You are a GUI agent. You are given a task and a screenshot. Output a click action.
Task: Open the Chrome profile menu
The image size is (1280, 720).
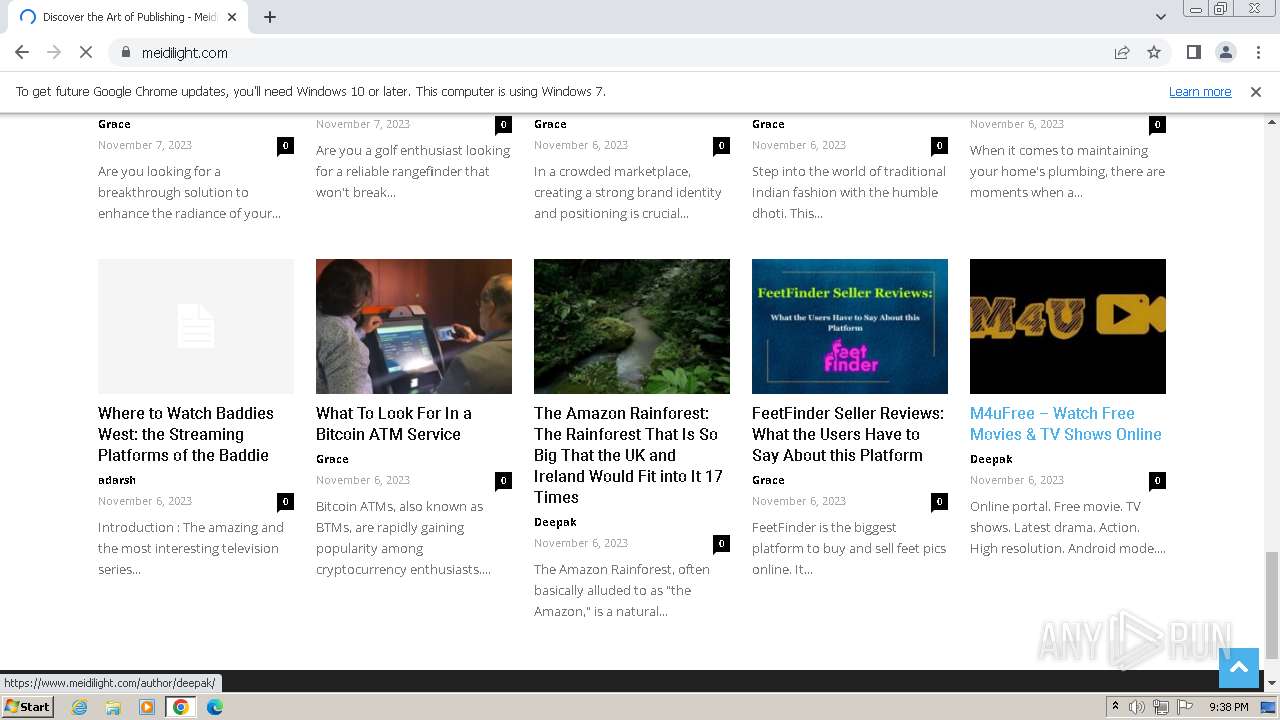1226,52
